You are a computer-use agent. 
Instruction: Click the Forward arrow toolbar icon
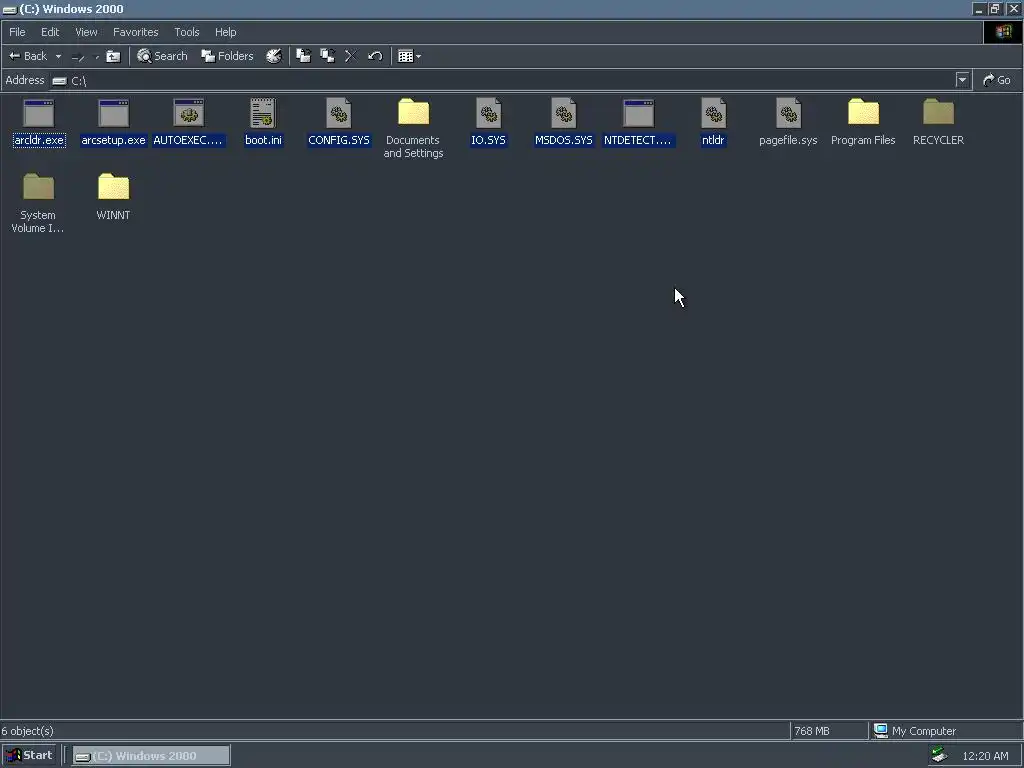[x=78, y=57]
